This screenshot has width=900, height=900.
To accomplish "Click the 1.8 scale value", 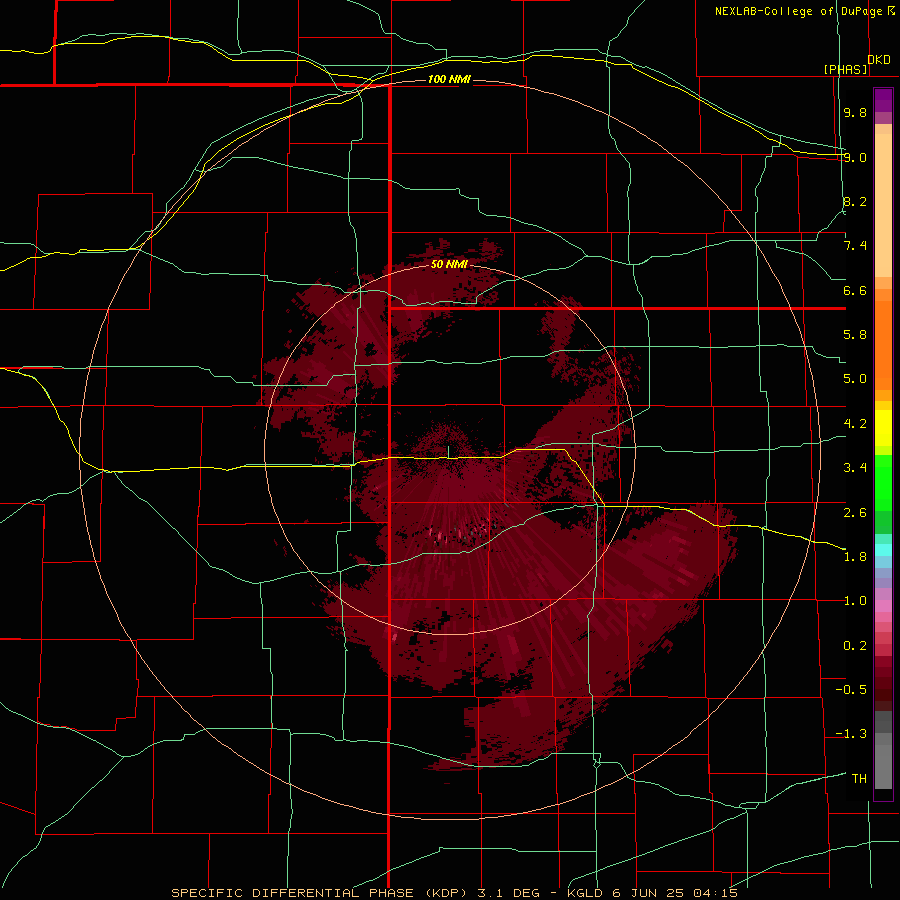I will pos(855,556).
